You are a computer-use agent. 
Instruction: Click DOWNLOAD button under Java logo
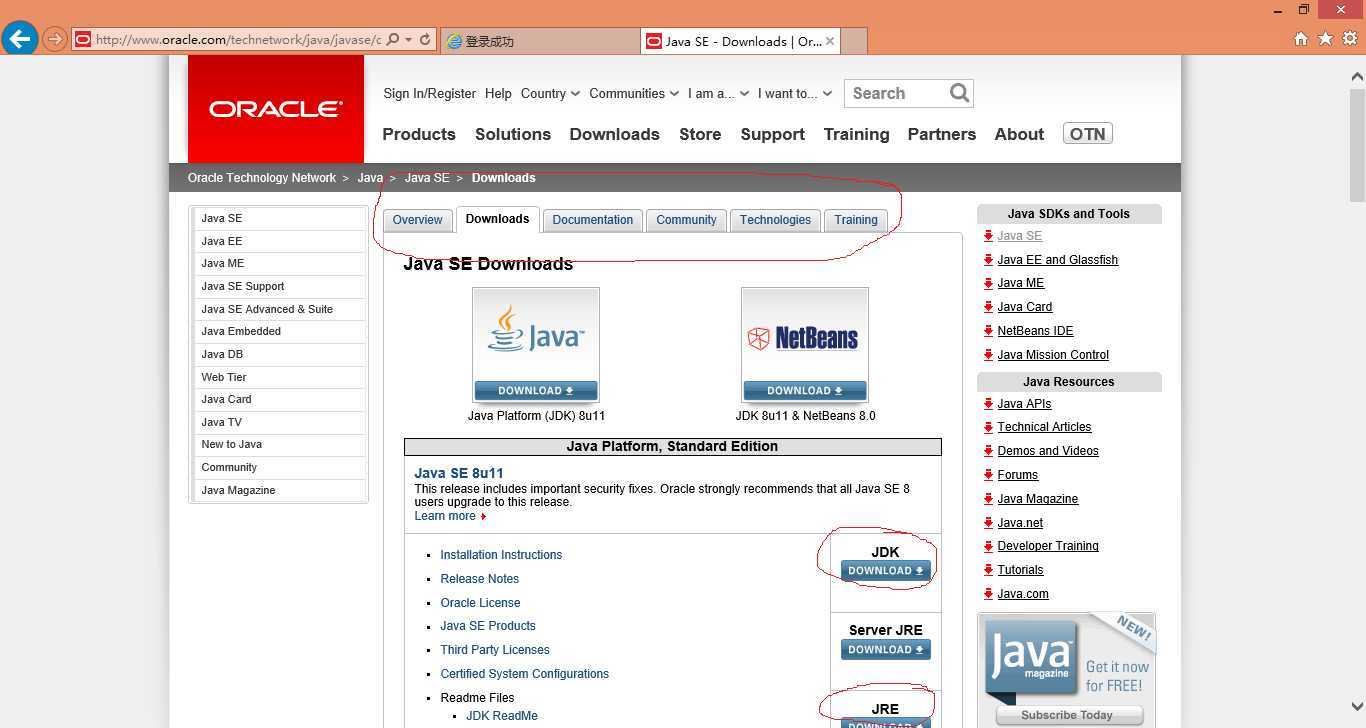(x=535, y=390)
